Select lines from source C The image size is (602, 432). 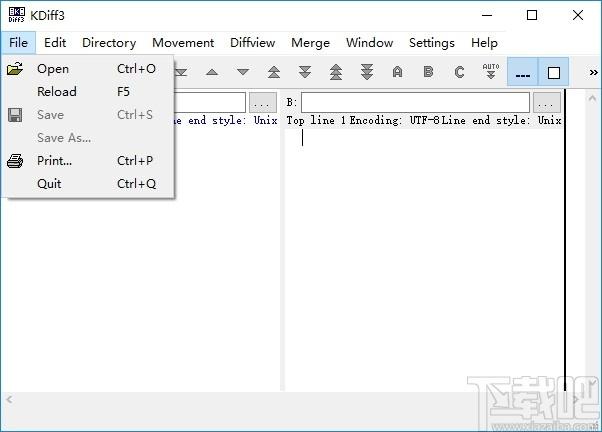tap(459, 72)
